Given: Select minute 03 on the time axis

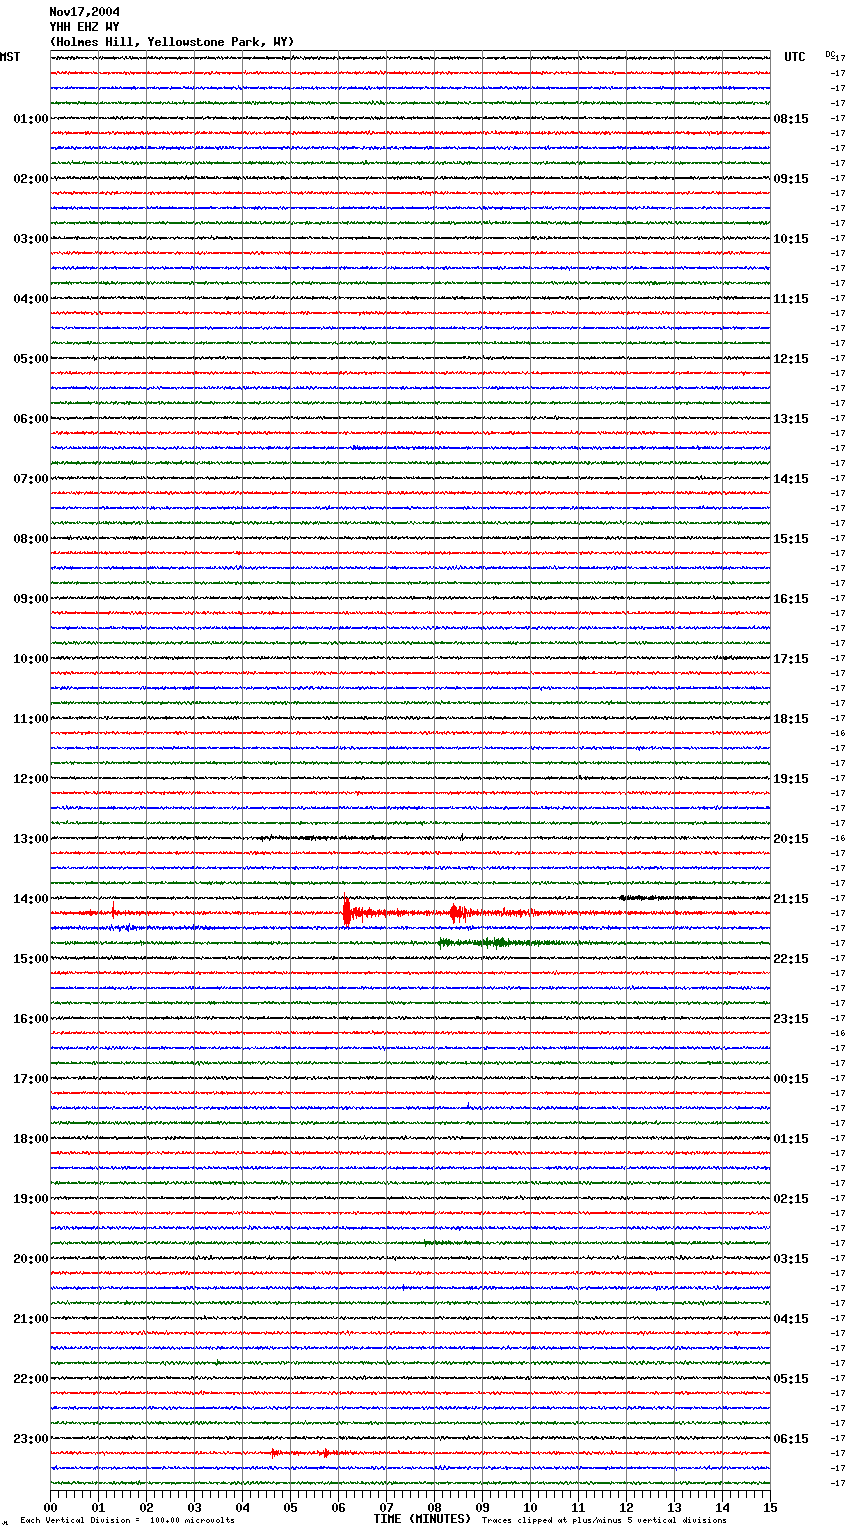Looking at the screenshot, I should (195, 1507).
